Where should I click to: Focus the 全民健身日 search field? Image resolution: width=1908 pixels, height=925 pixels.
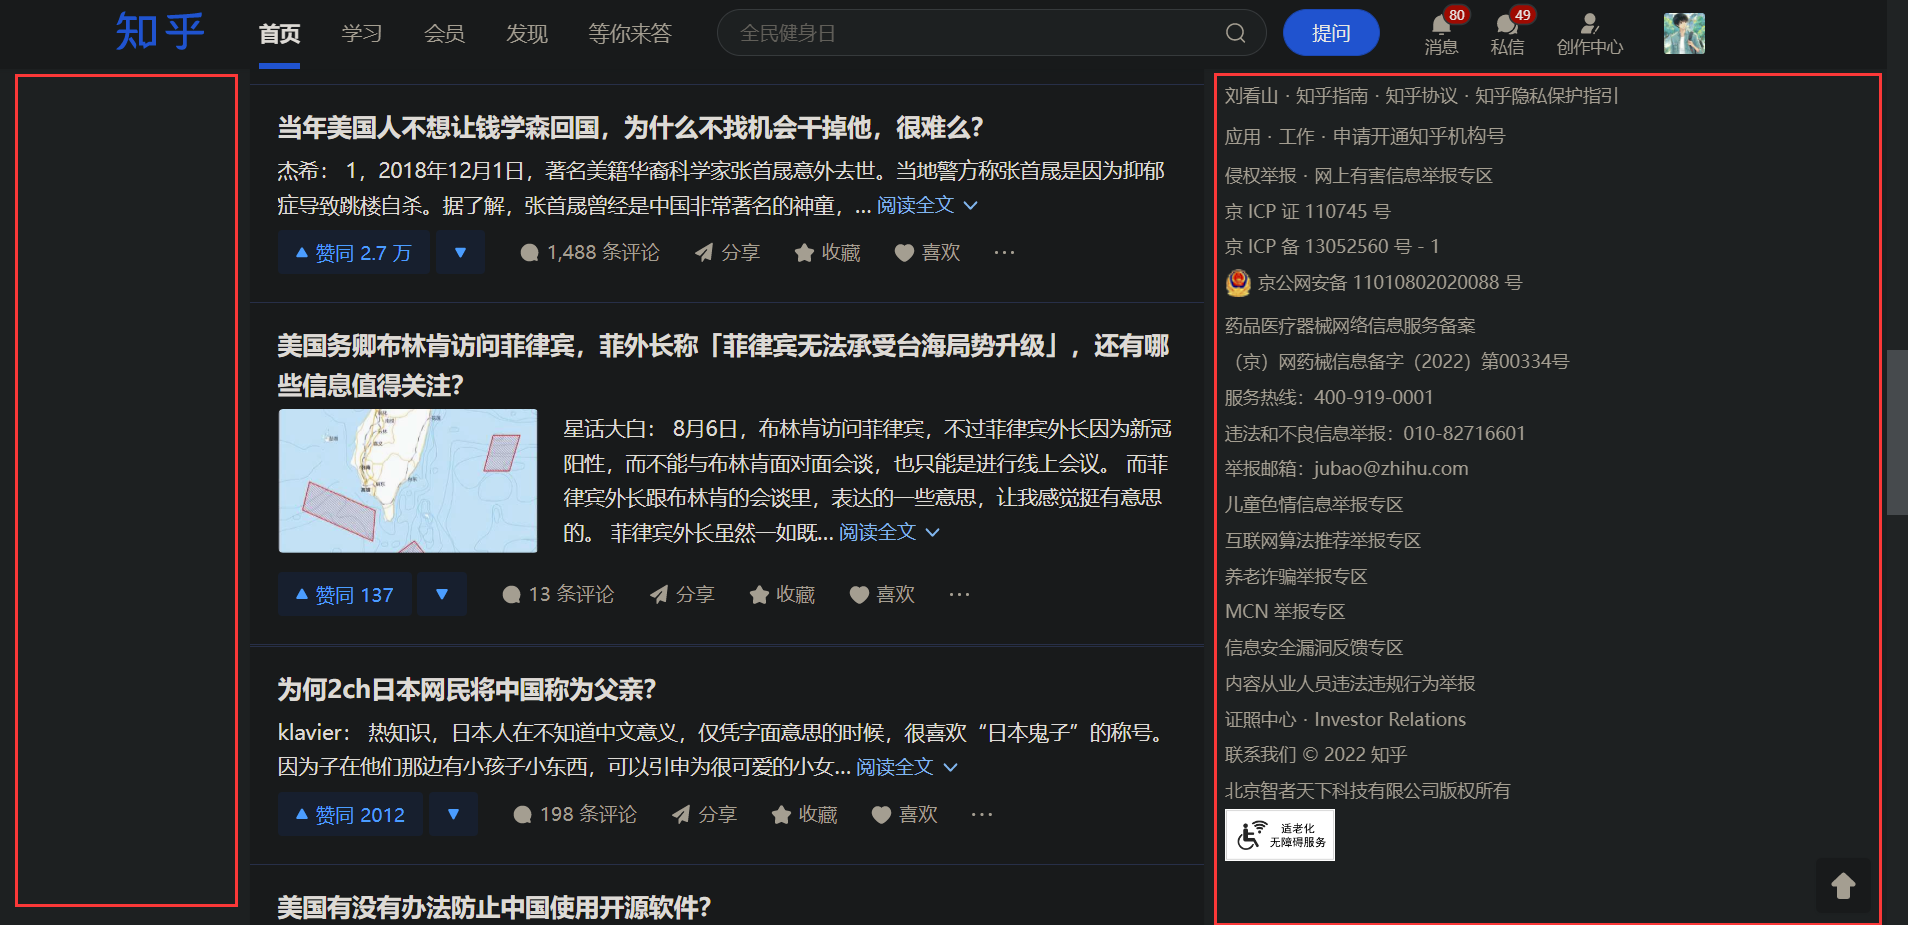tap(970, 33)
